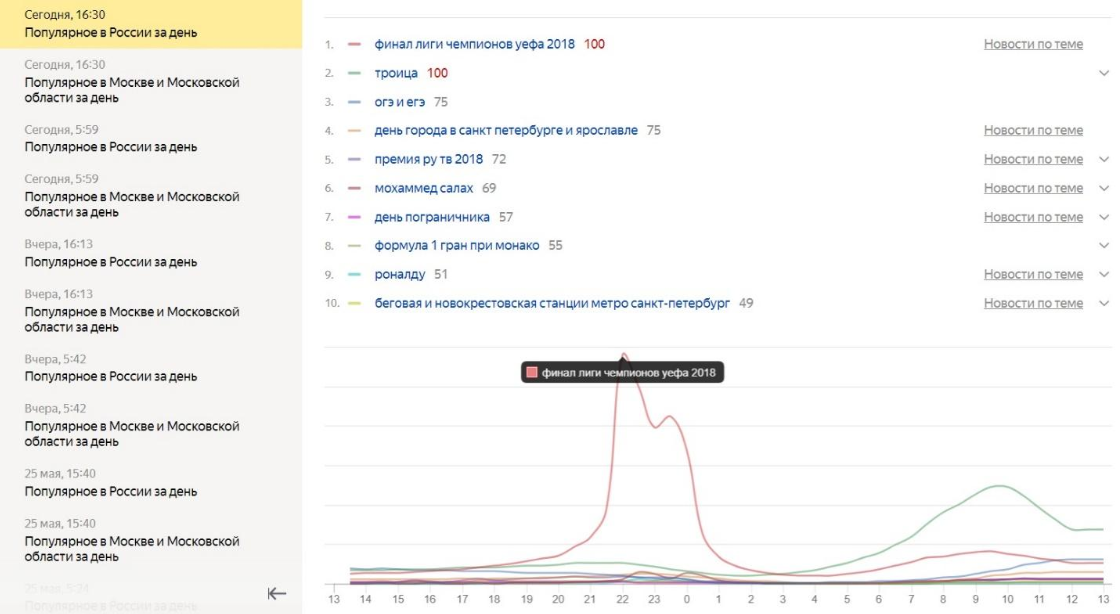Open Новости по теме for день пограничника

(x=1033, y=217)
